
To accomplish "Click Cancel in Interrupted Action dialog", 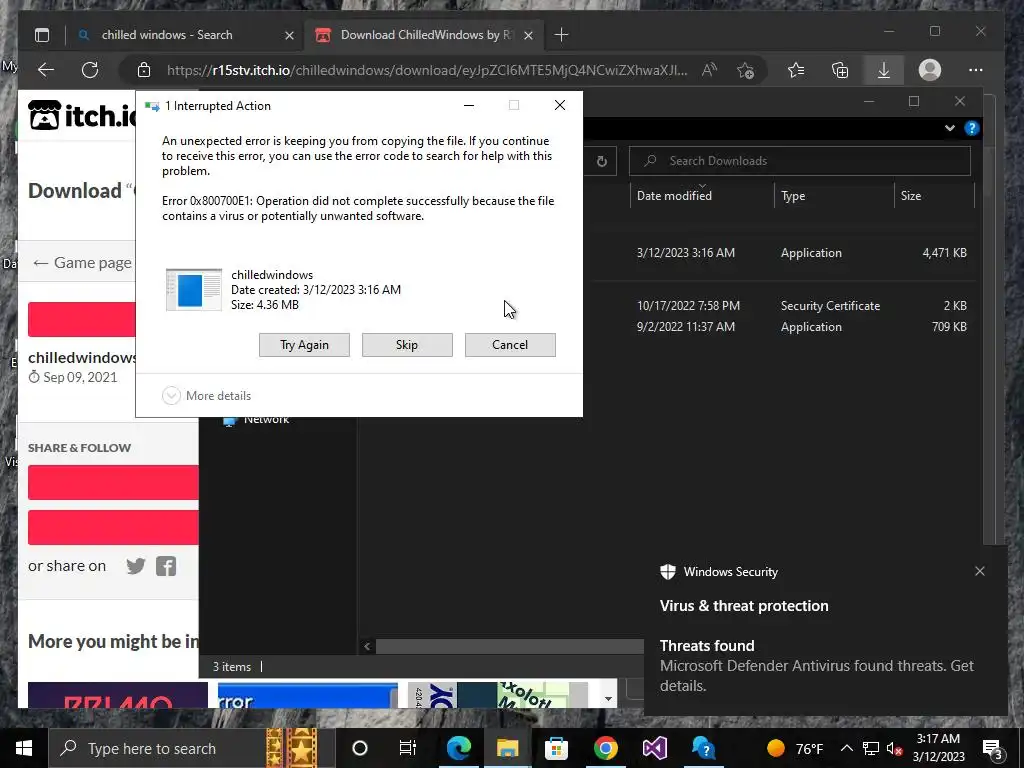I will (x=510, y=345).
